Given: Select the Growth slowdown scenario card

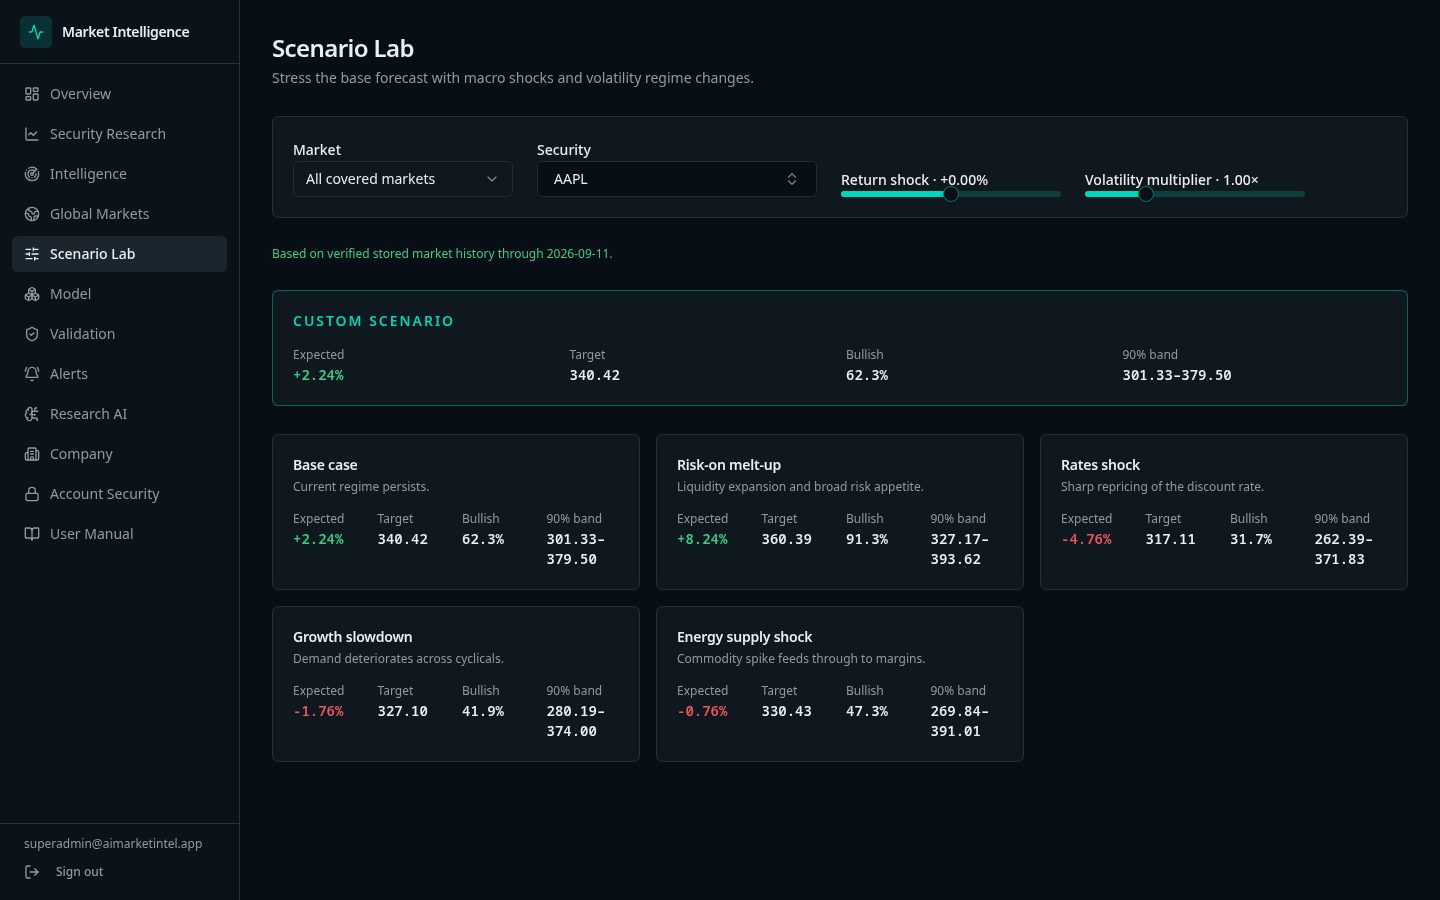Looking at the screenshot, I should pyautogui.click(x=456, y=684).
